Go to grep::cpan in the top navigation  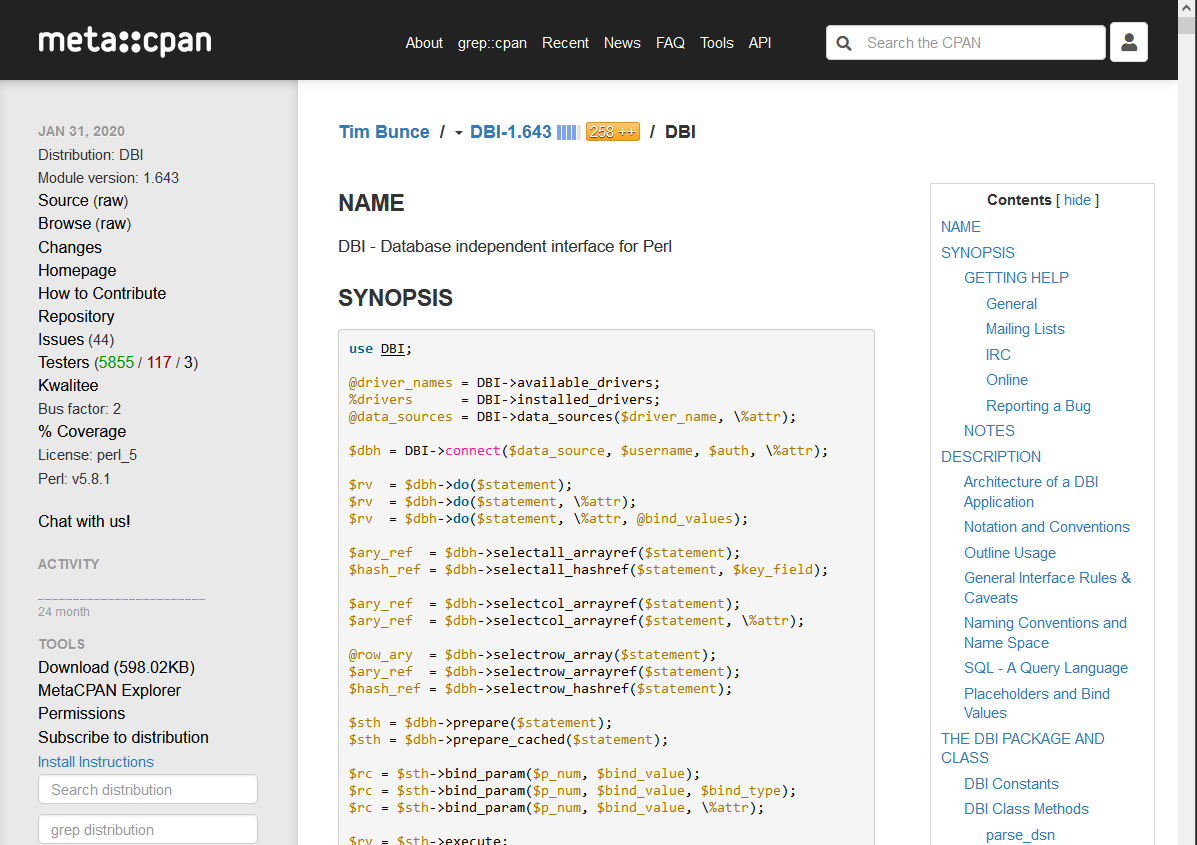click(492, 43)
